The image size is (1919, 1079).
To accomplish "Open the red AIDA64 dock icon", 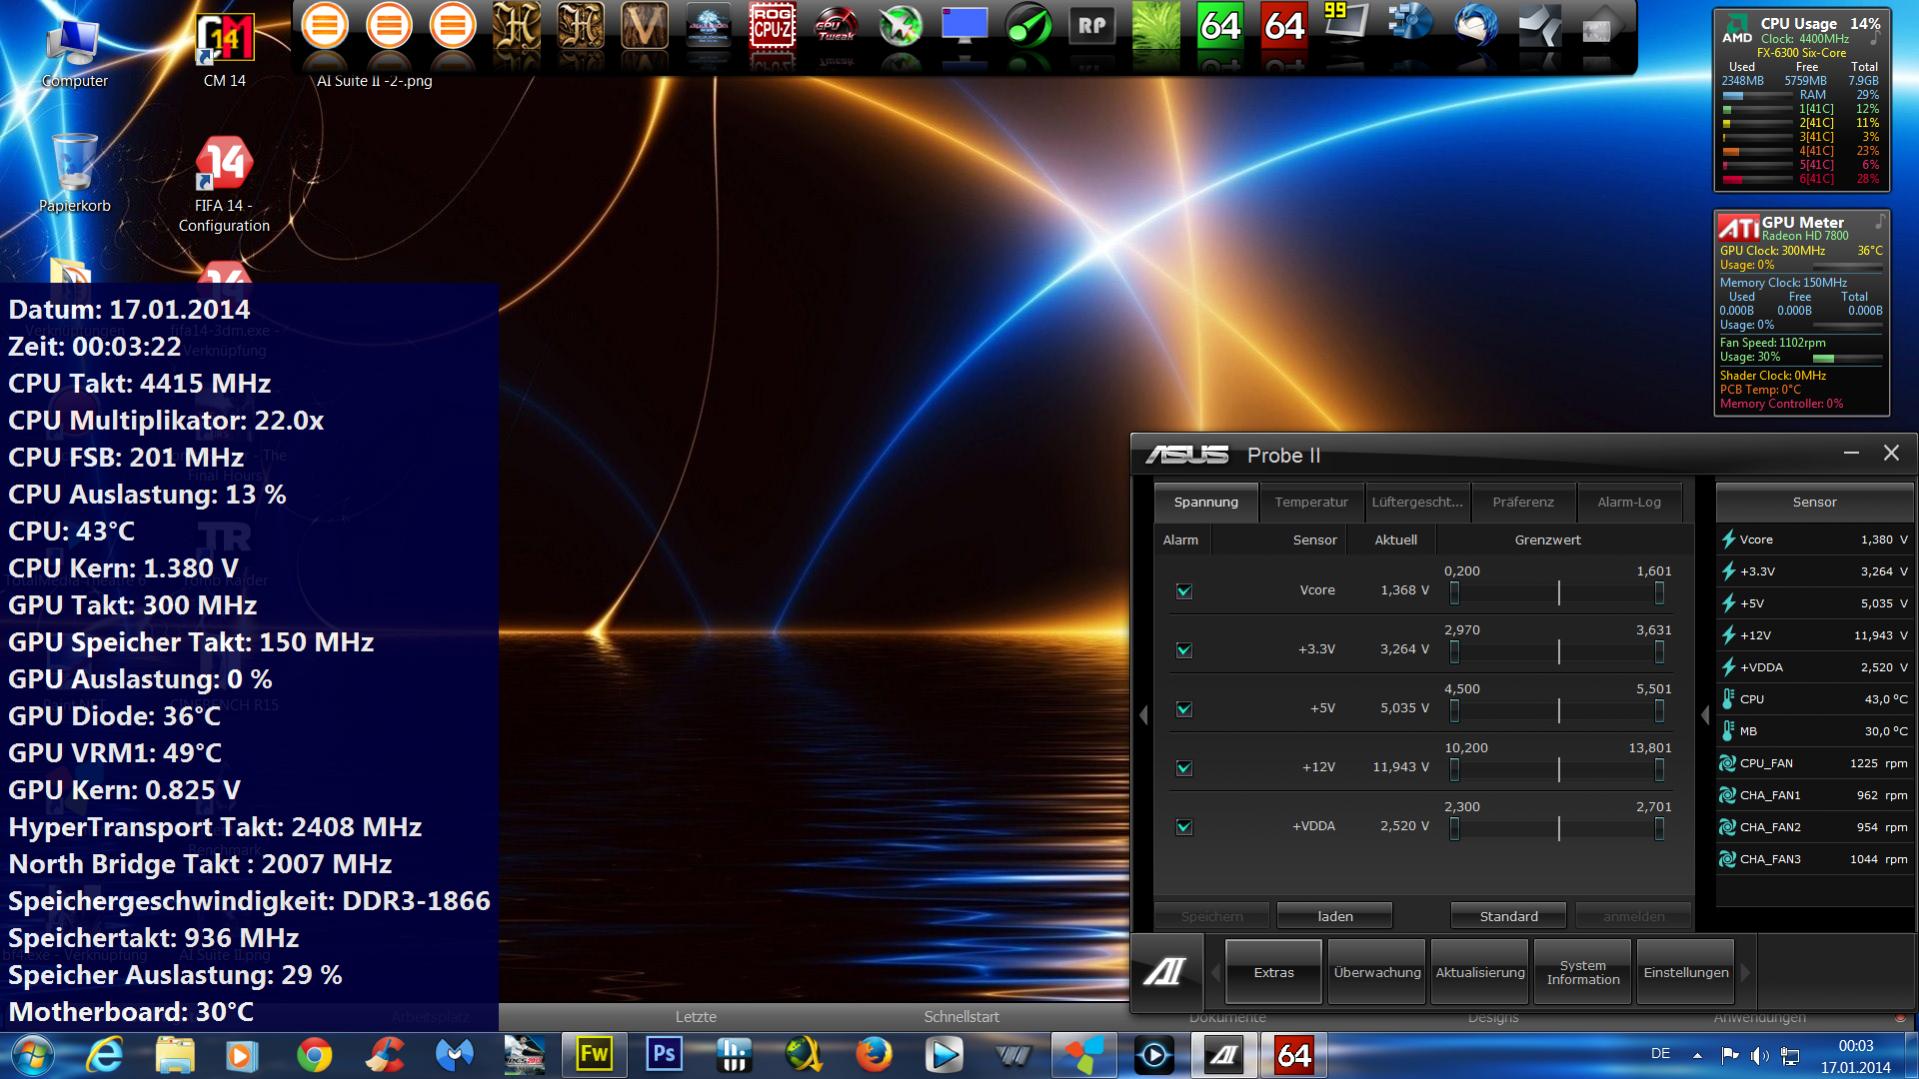I will pyautogui.click(x=1283, y=26).
